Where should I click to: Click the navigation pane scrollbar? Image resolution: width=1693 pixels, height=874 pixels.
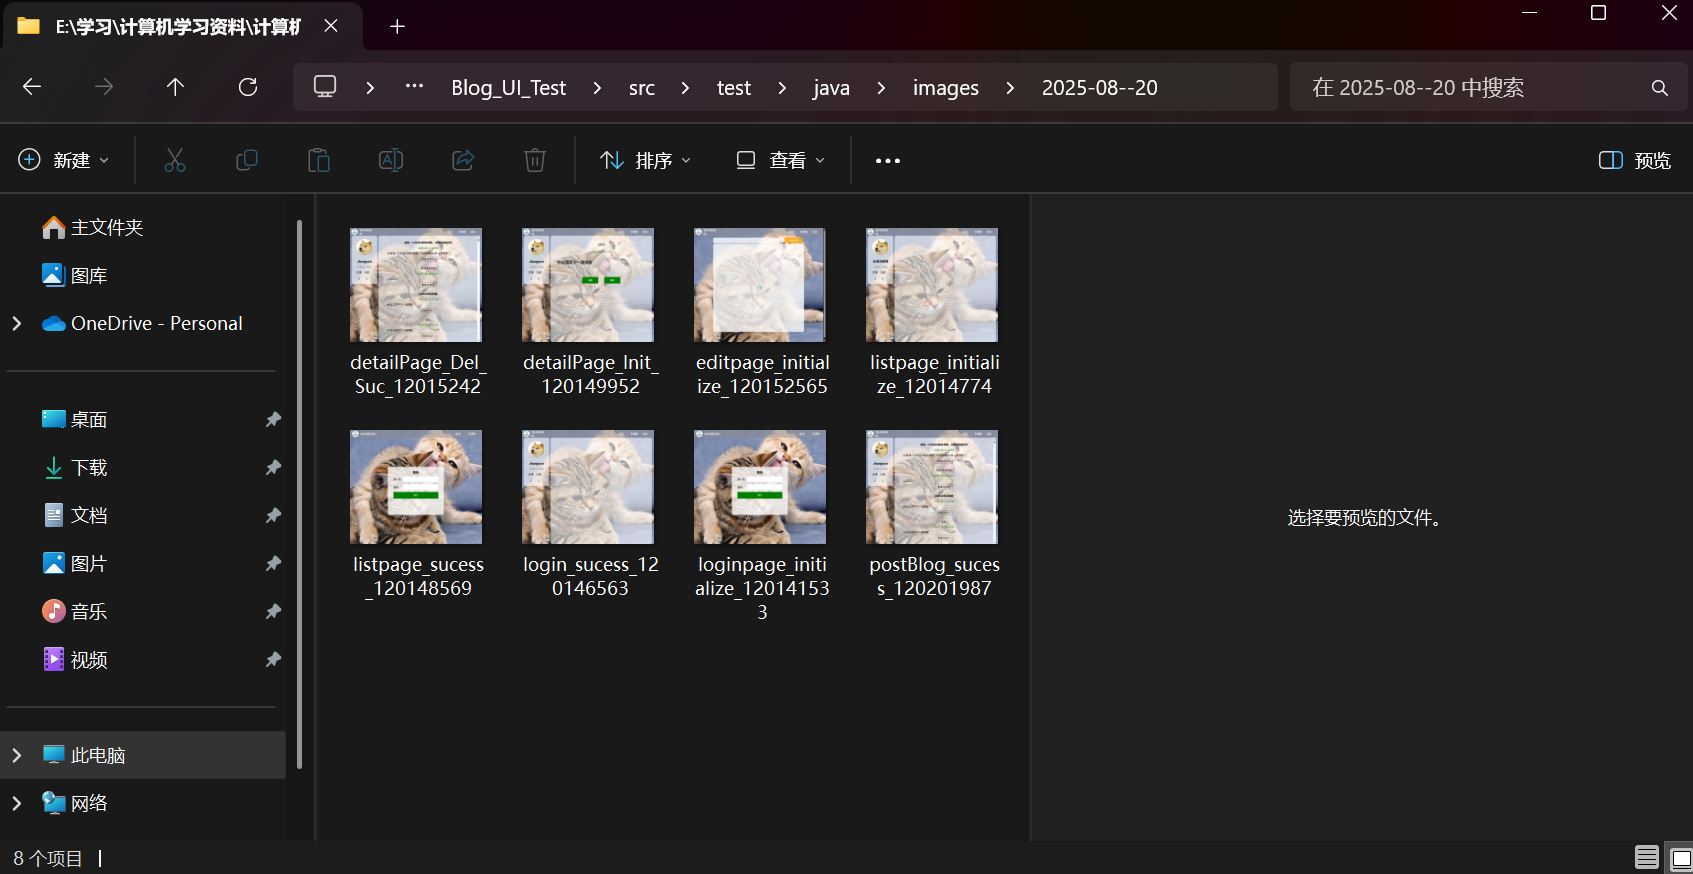pos(299,495)
